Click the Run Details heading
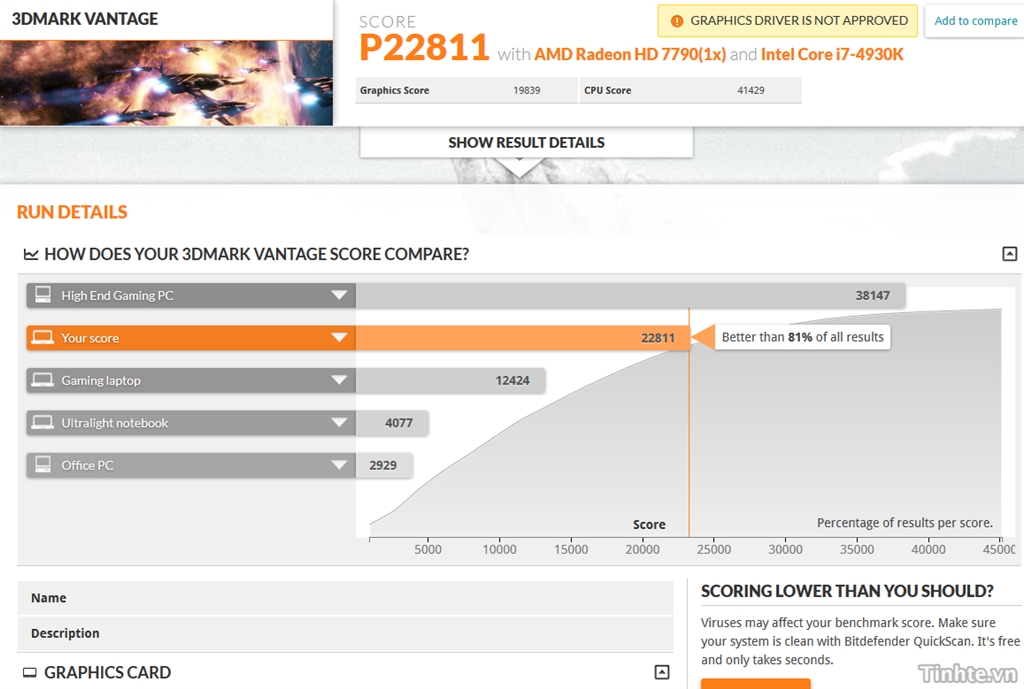The image size is (1024, 689). [72, 212]
